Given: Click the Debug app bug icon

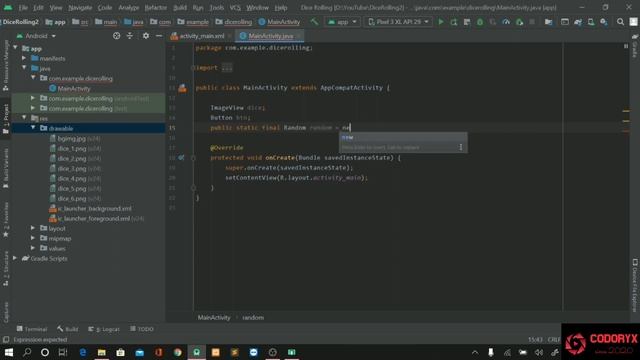Looking at the screenshot, I should 480,22.
